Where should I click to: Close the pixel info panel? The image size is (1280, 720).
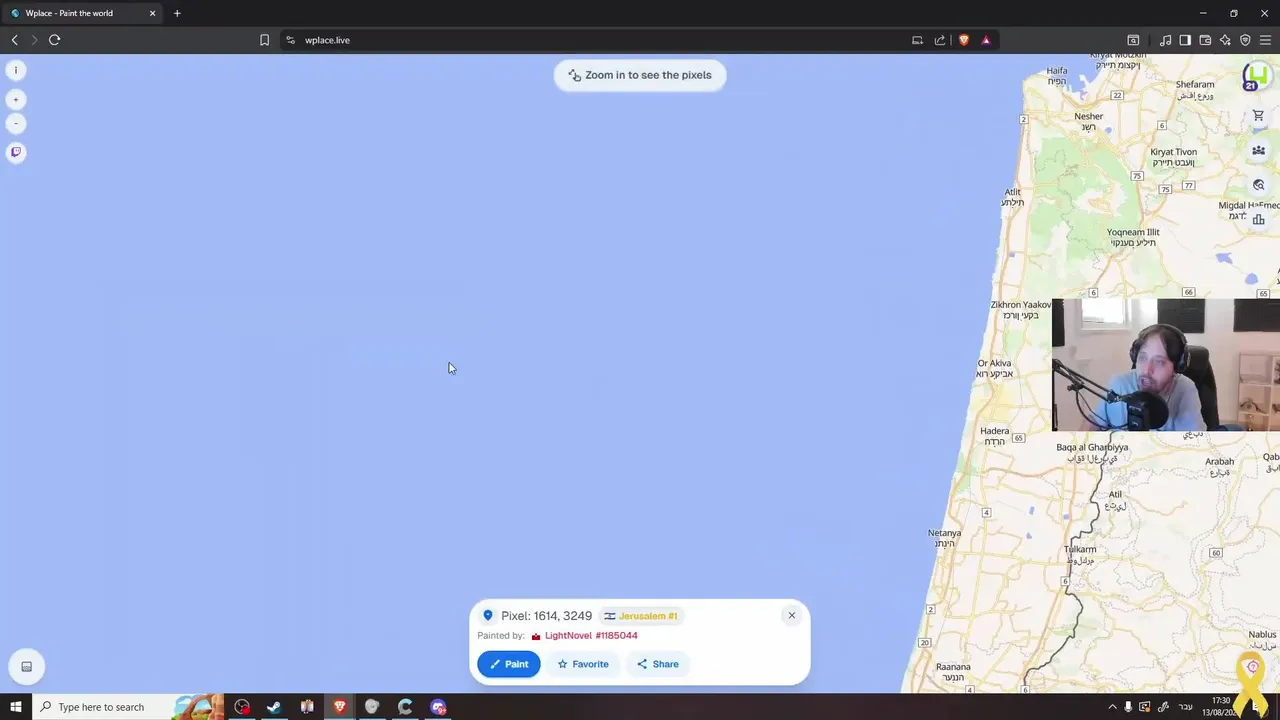point(791,615)
